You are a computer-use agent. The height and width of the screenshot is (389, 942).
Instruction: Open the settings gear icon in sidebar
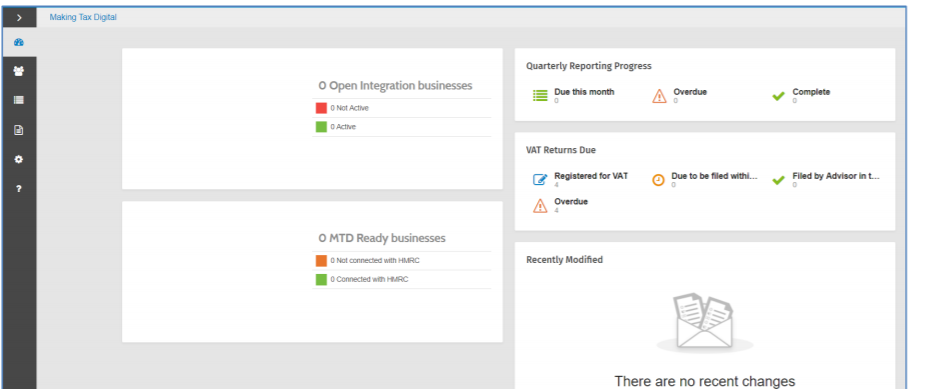(19, 159)
